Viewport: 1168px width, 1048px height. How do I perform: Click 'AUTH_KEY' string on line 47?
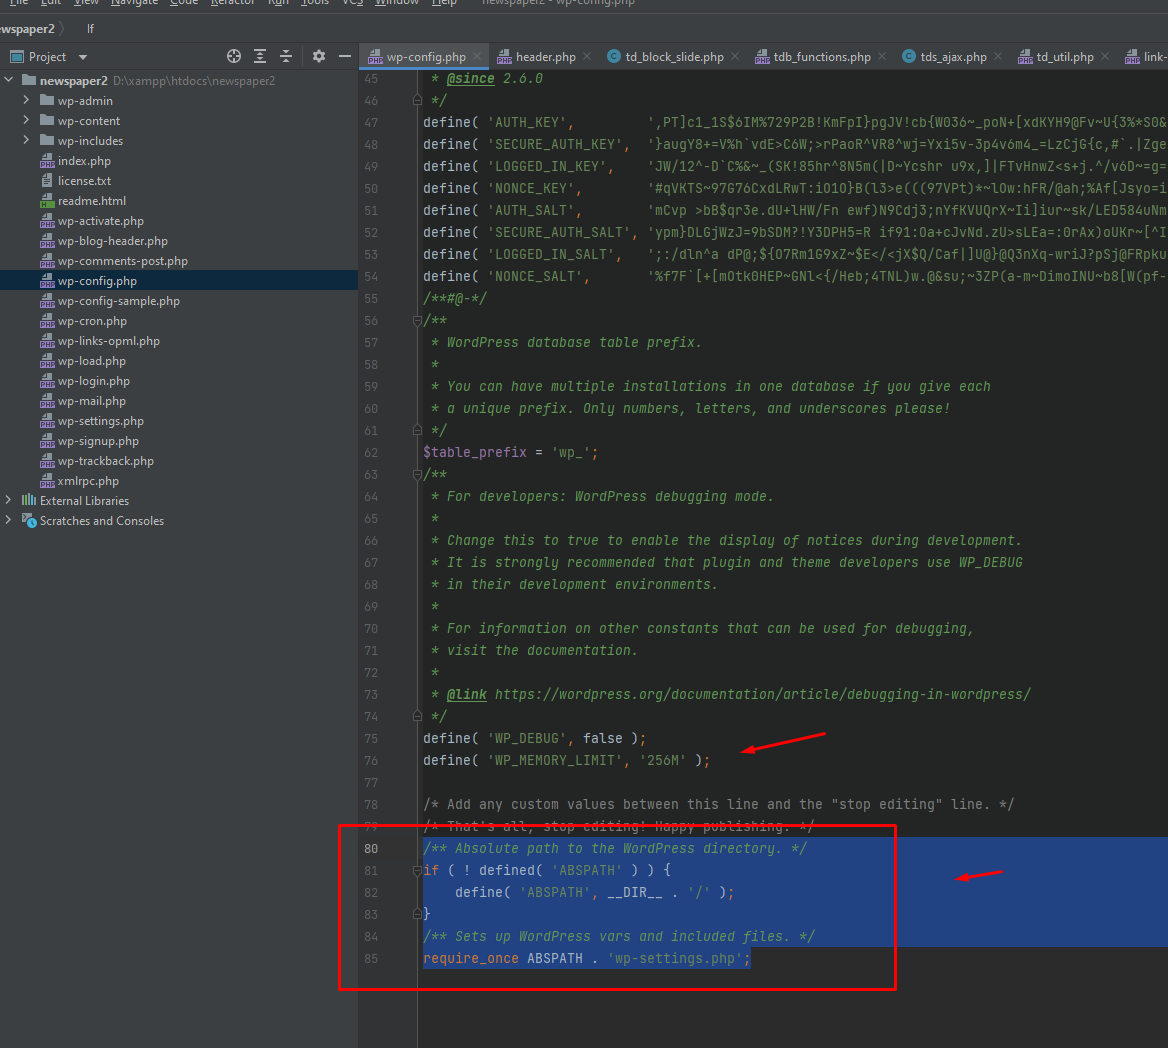click(527, 122)
